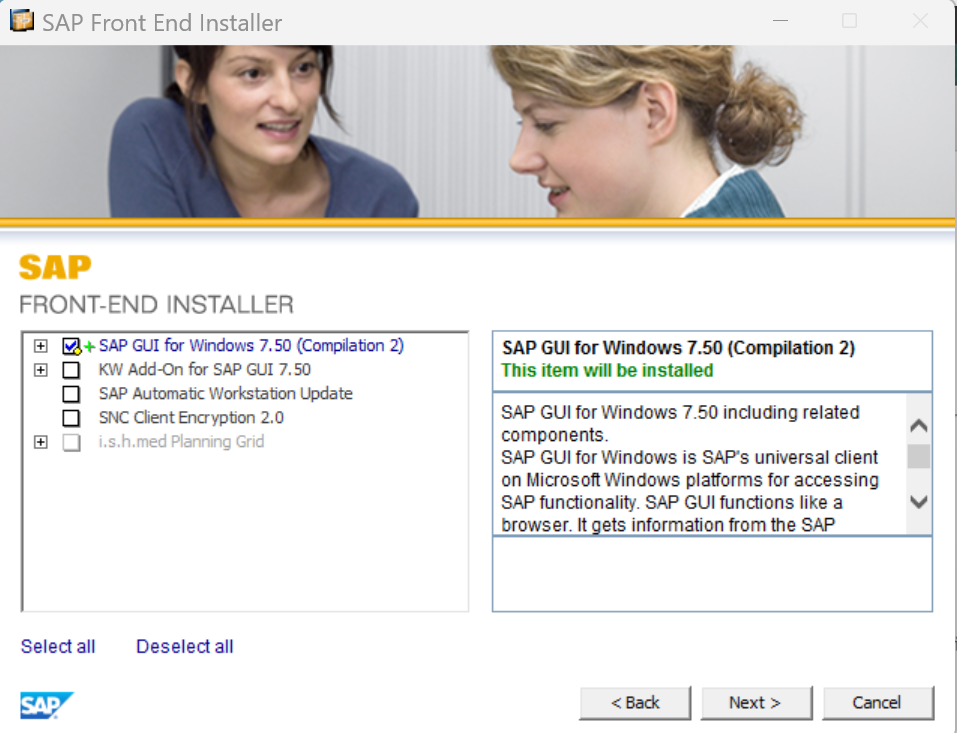The height and width of the screenshot is (733, 957).
Task: Toggle the i.s.h.med Planning Grid checkbox
Action: 71,442
